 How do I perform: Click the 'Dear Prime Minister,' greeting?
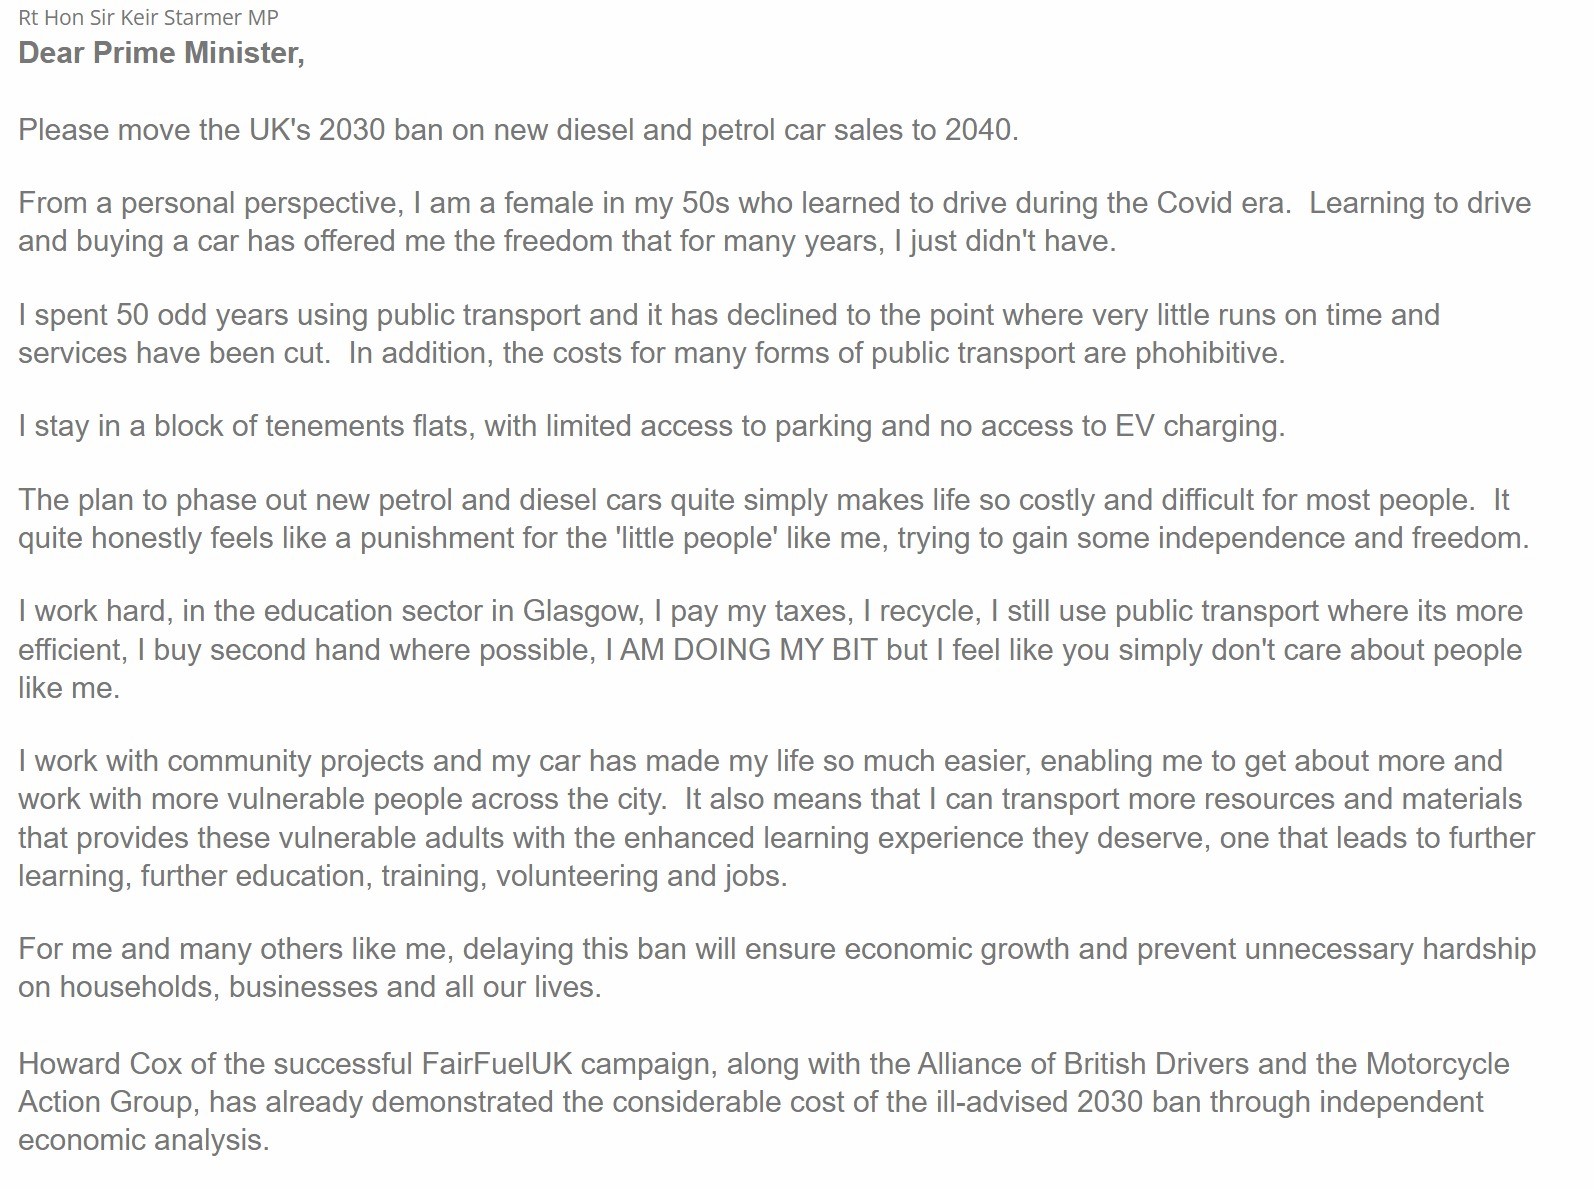(x=161, y=53)
